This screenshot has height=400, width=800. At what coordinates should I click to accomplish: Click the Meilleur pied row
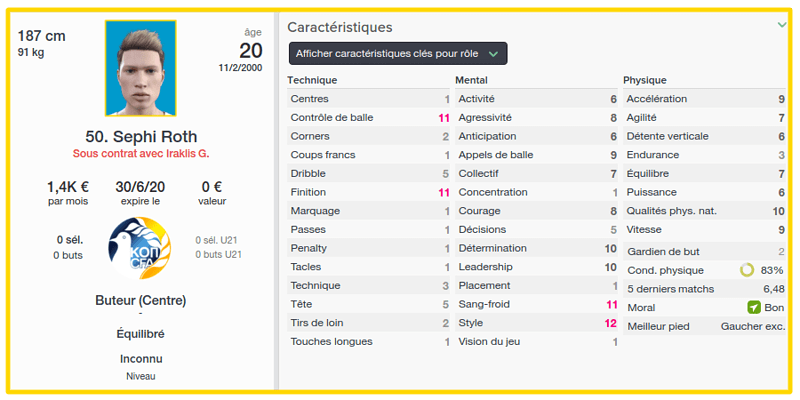click(x=705, y=327)
